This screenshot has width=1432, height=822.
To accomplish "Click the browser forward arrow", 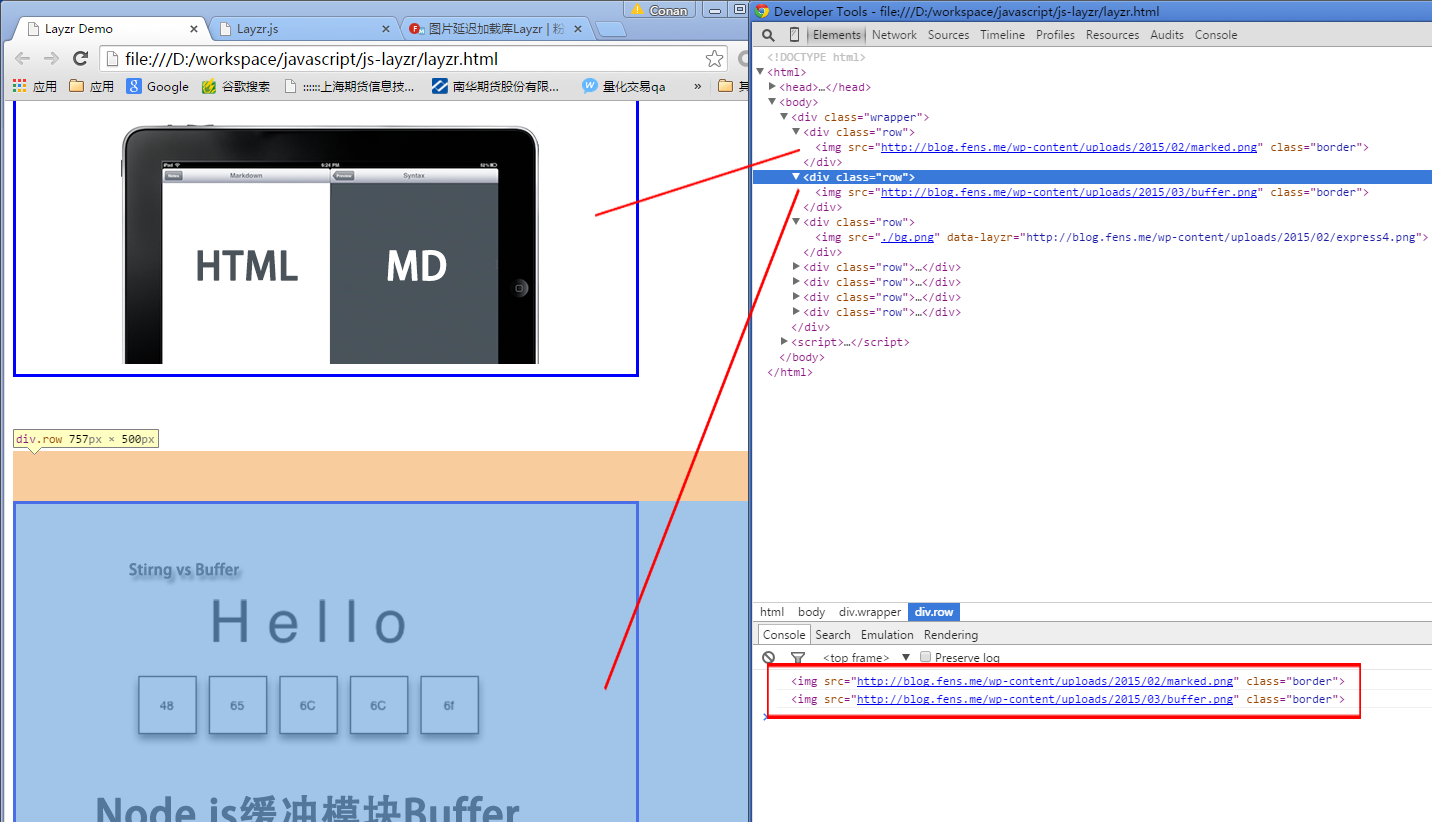I will 51,59.
